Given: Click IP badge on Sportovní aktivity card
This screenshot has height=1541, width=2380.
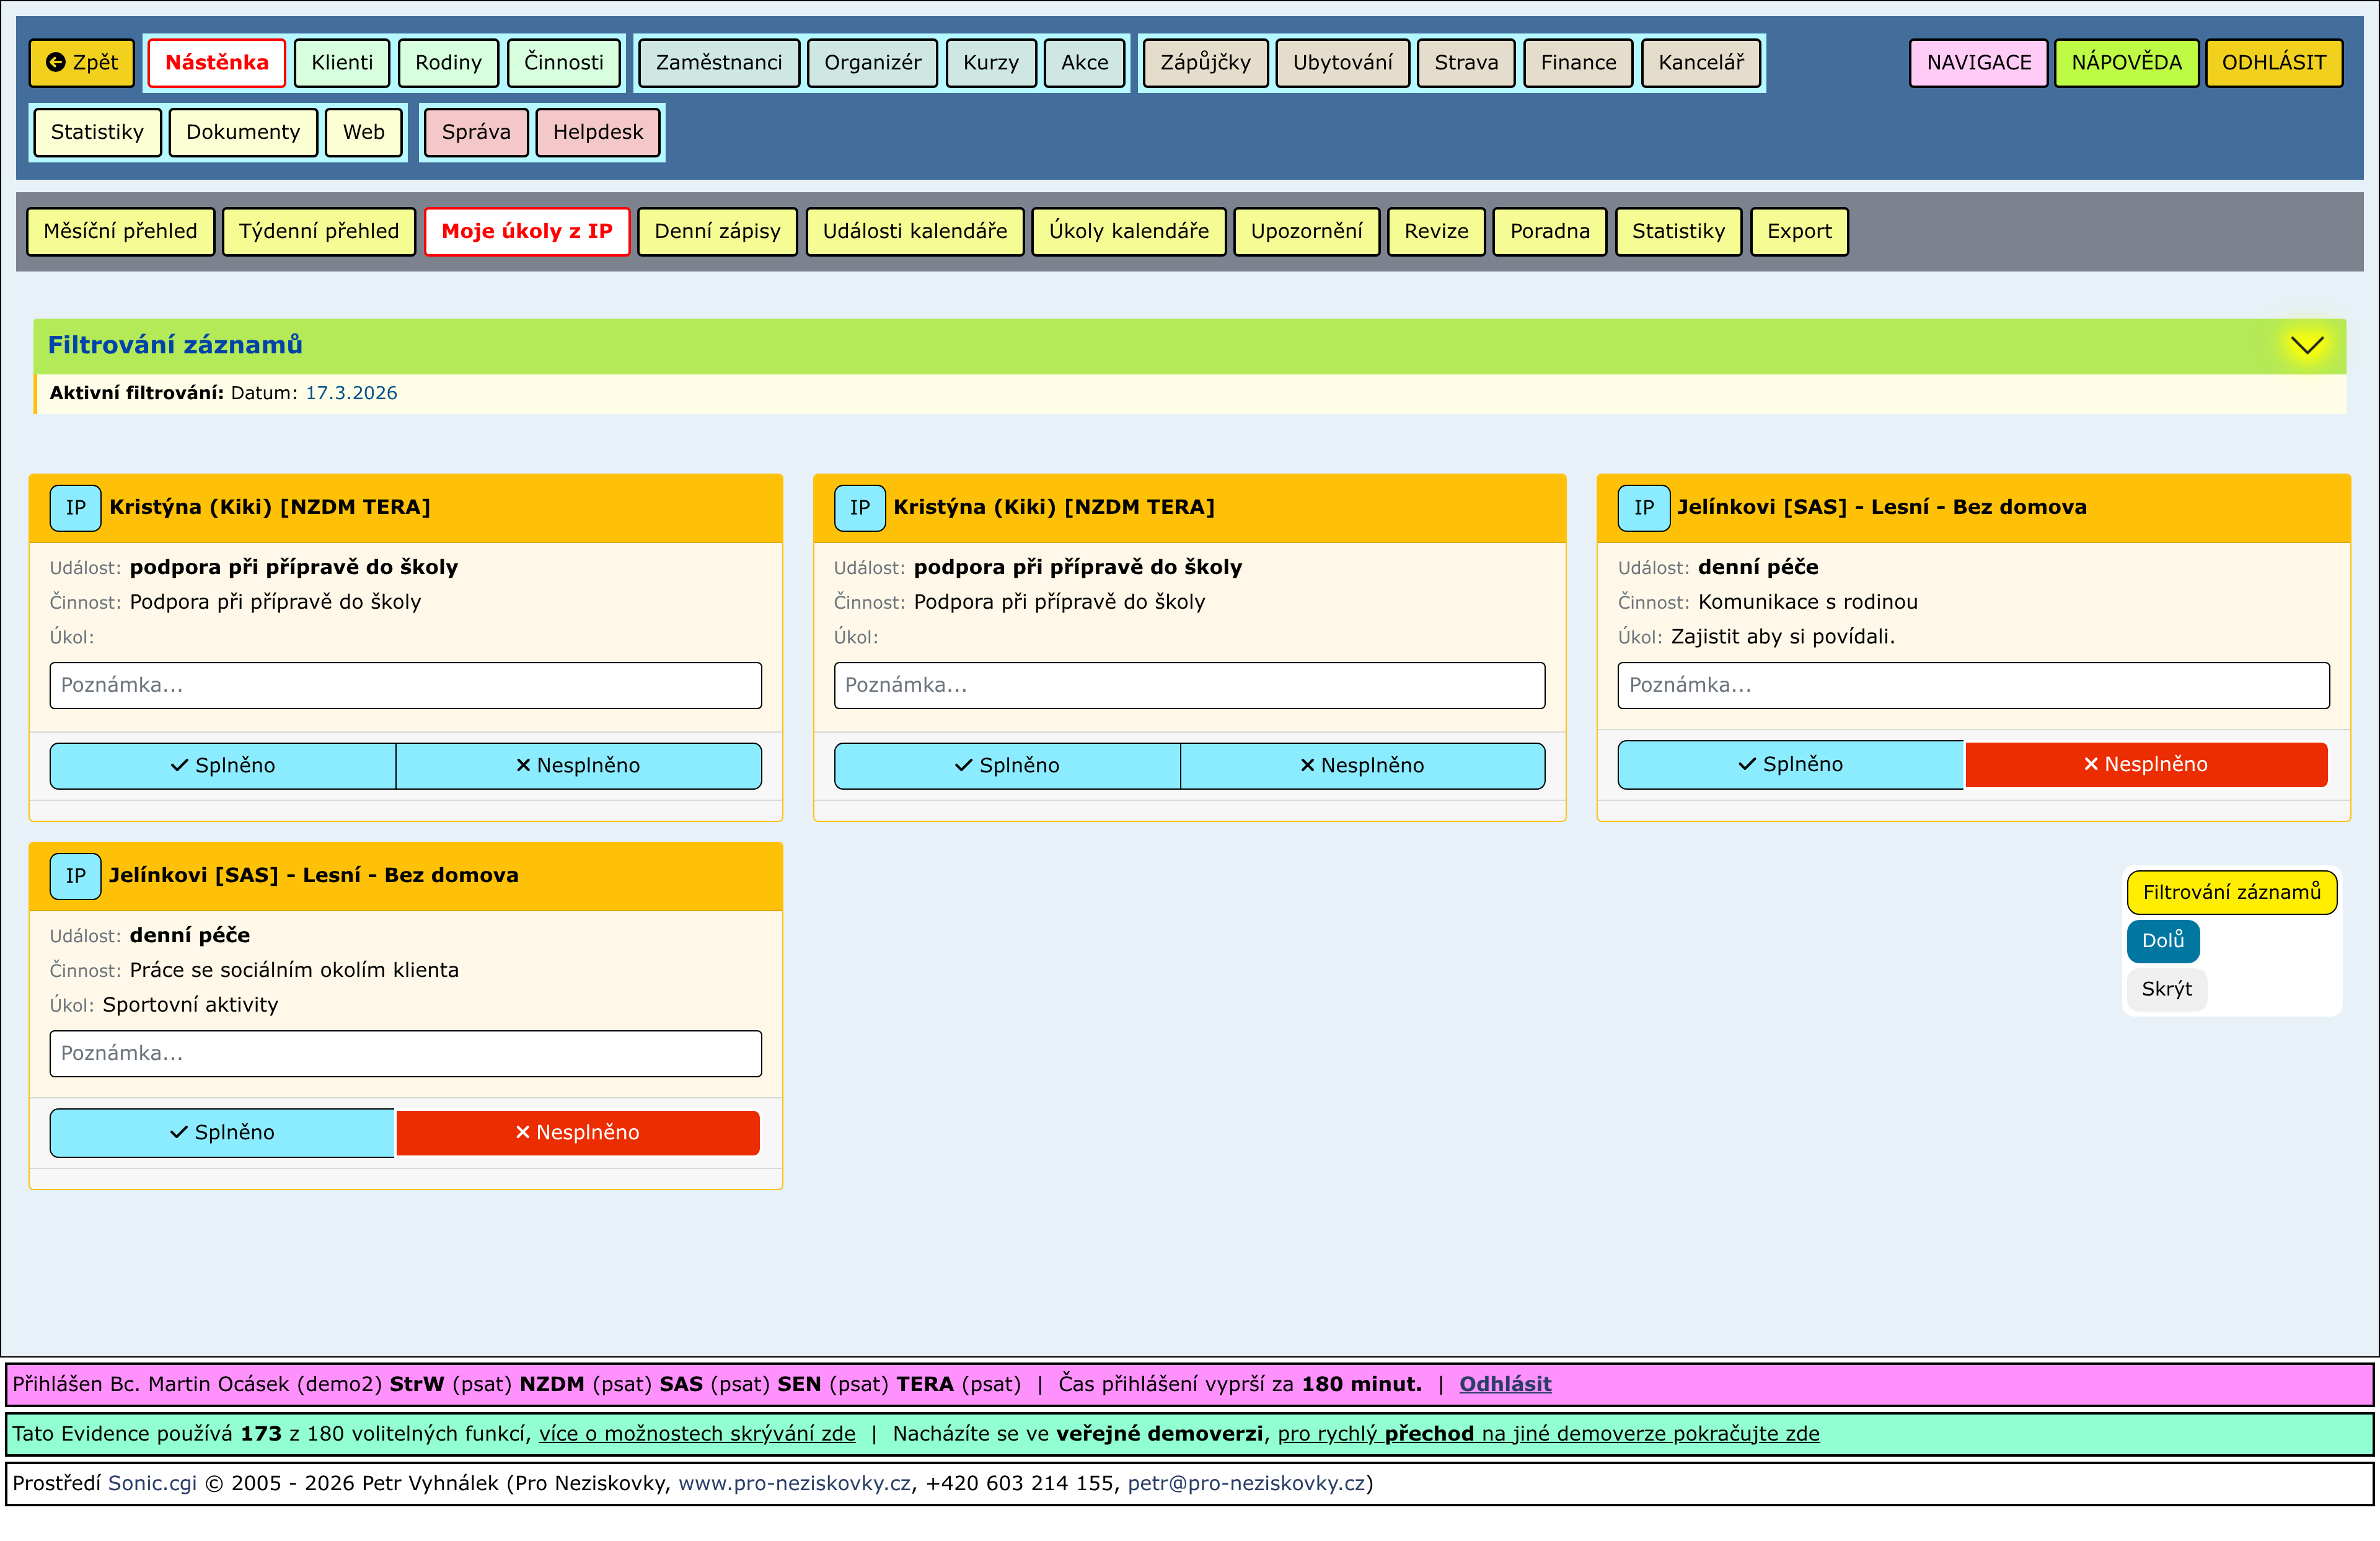Looking at the screenshot, I should (75, 875).
